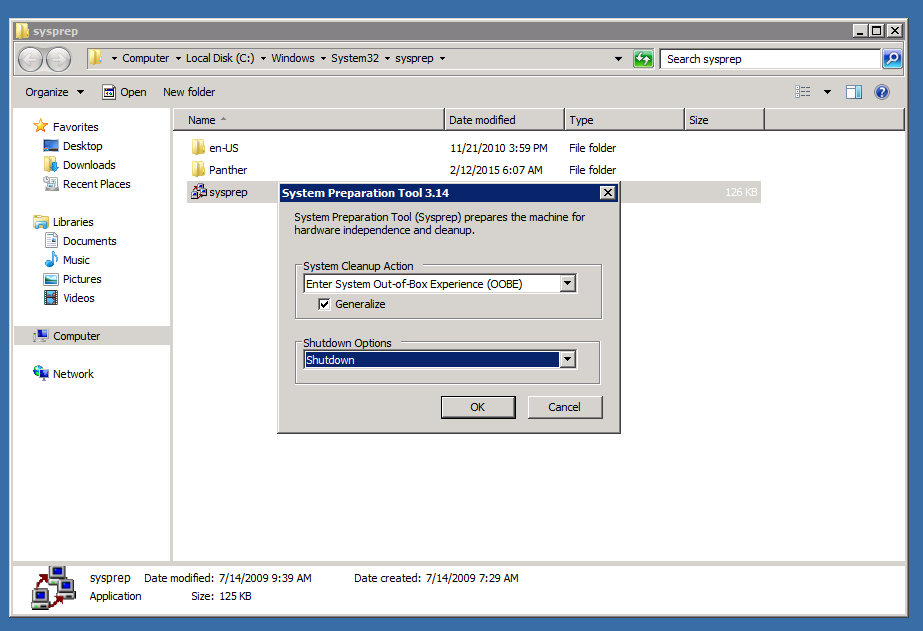Click the Computer icon in sidebar
923x631 pixels.
tap(41, 336)
